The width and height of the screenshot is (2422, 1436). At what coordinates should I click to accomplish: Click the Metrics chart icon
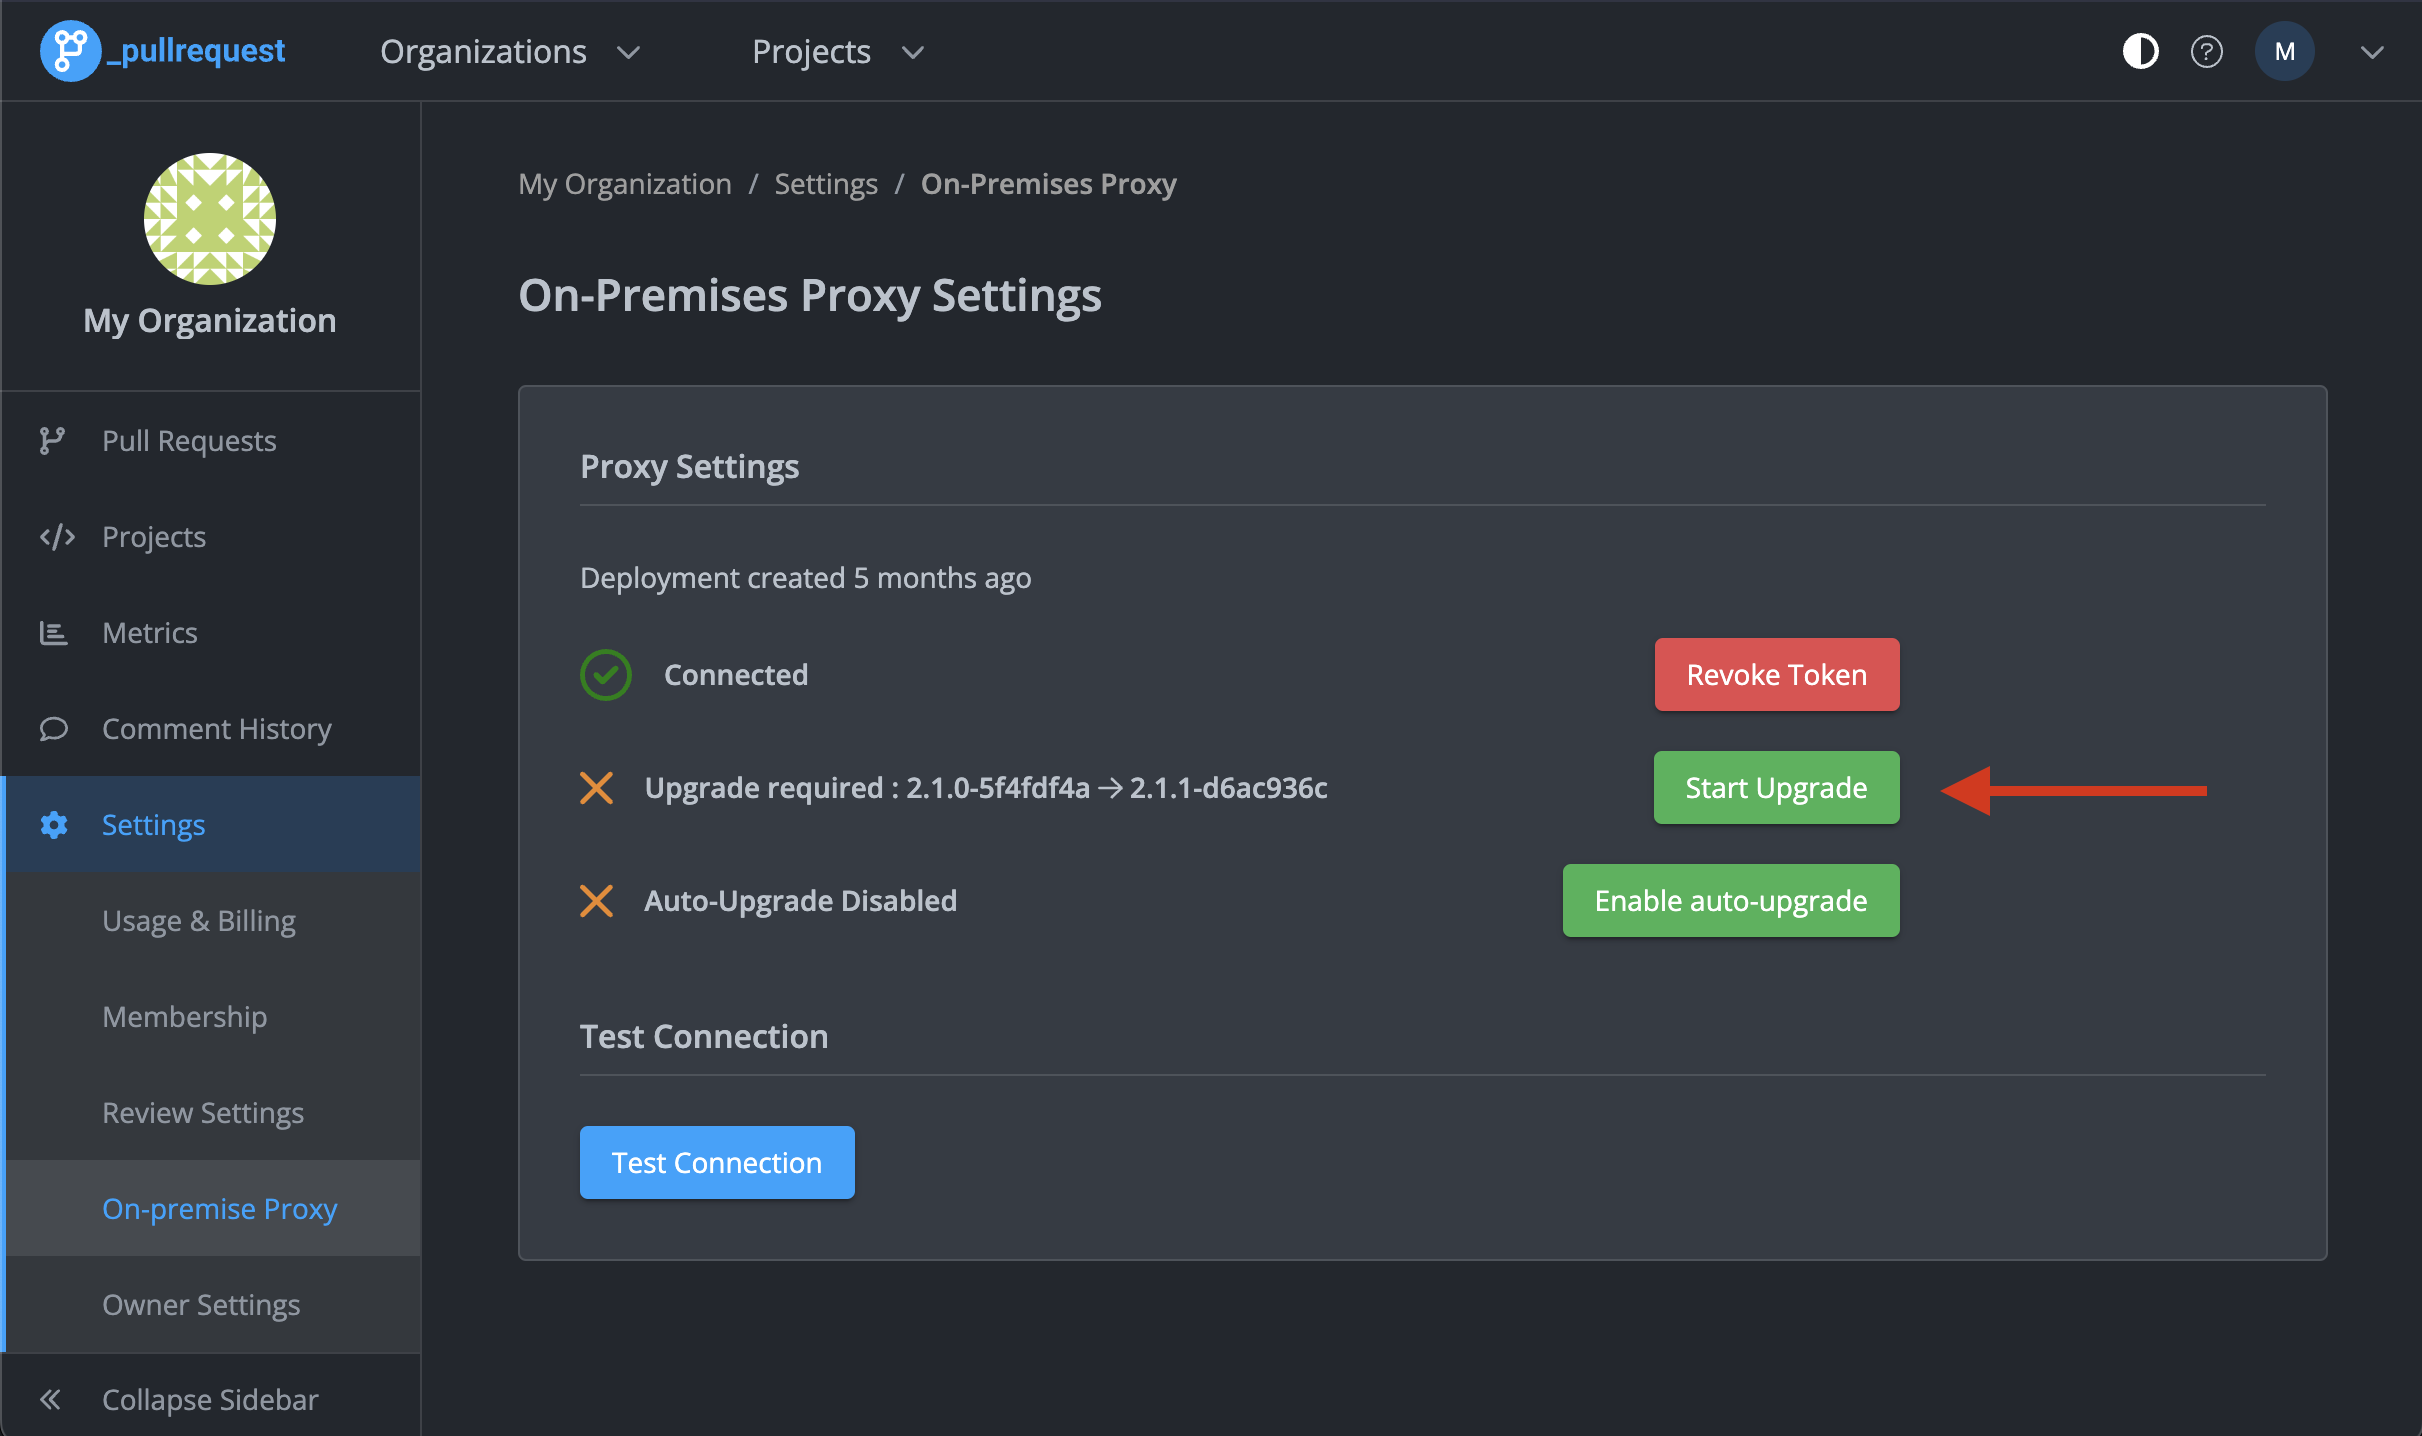(x=53, y=633)
